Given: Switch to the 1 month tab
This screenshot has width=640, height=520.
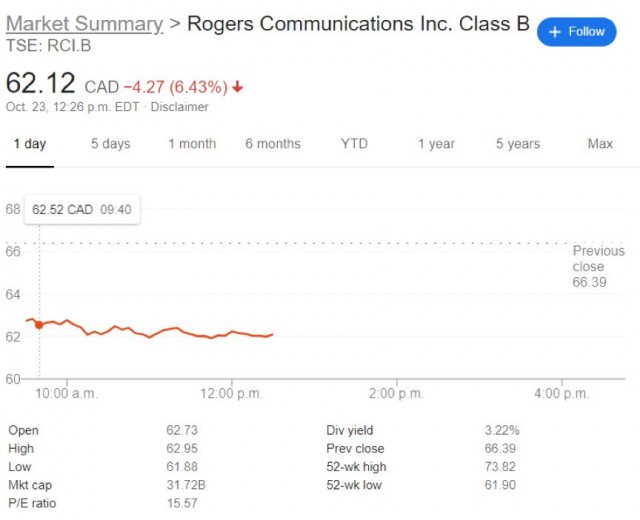Looking at the screenshot, I should click(x=192, y=144).
